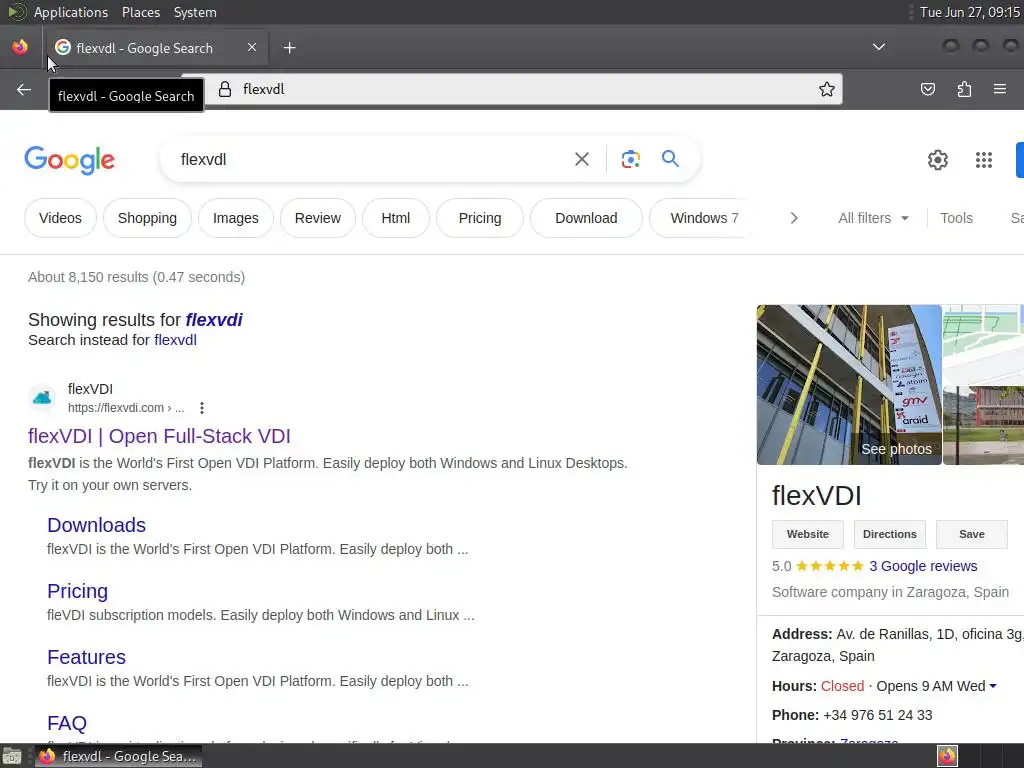Open a new tab with plus icon
Image resolution: width=1024 pixels, height=768 pixels.
pos(289,48)
